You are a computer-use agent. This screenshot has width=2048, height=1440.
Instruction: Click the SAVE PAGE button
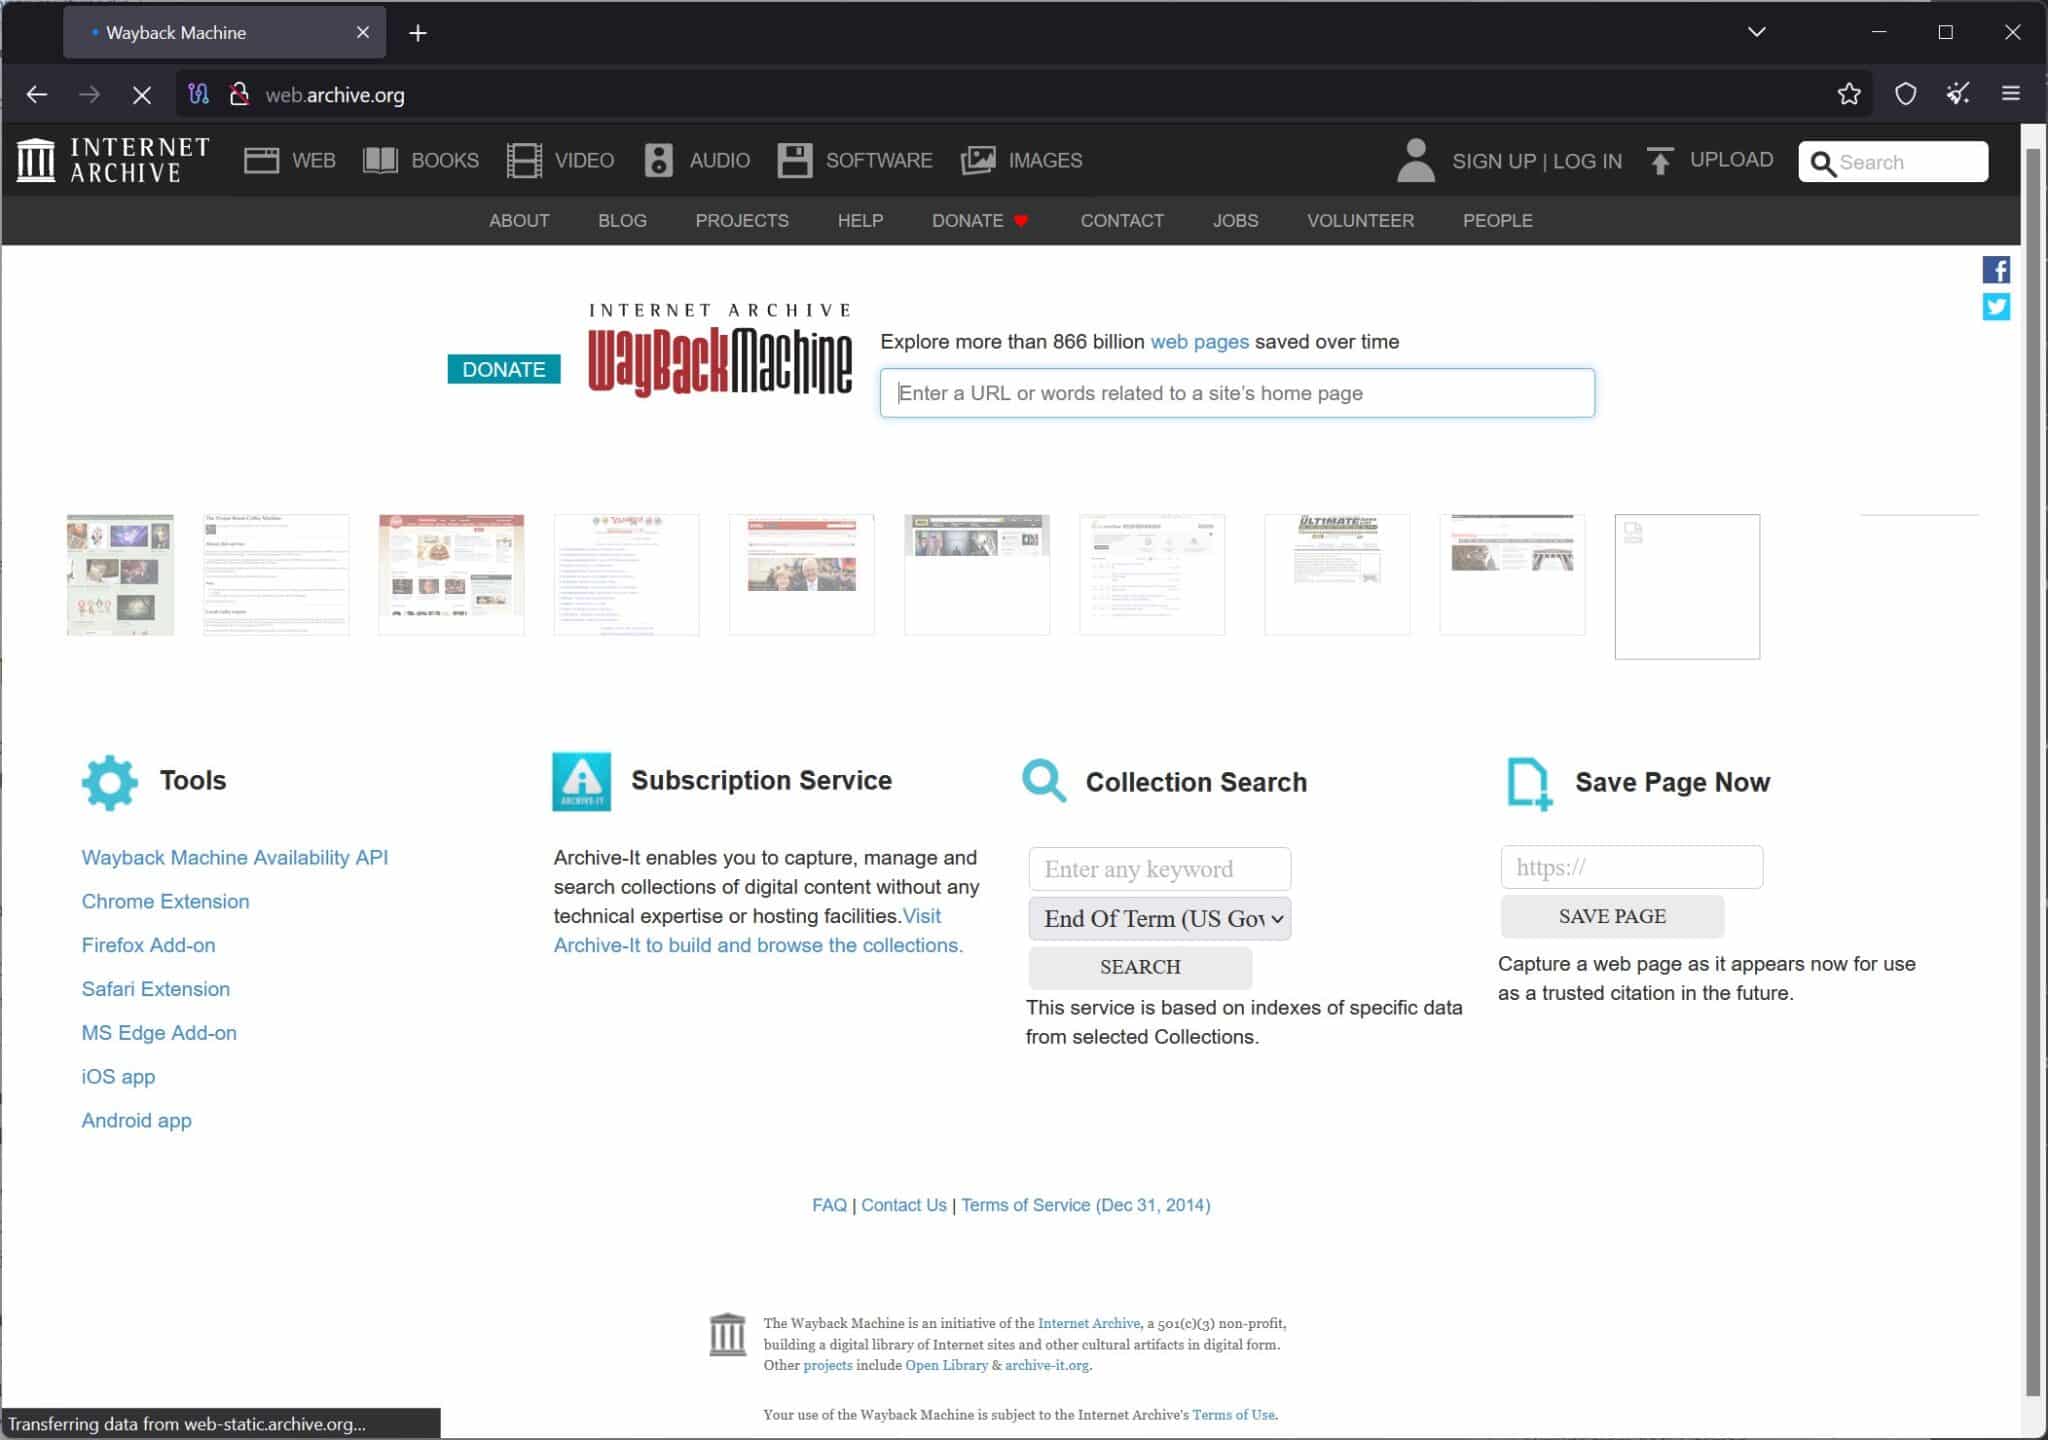click(x=1612, y=916)
